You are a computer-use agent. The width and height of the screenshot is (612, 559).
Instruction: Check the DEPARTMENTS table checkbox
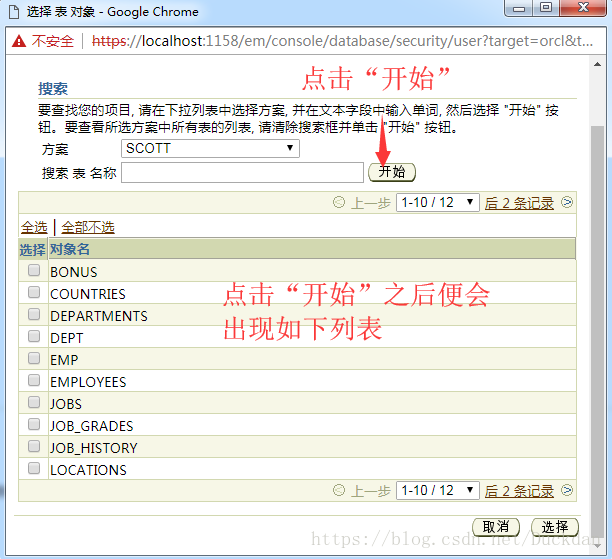[34, 314]
